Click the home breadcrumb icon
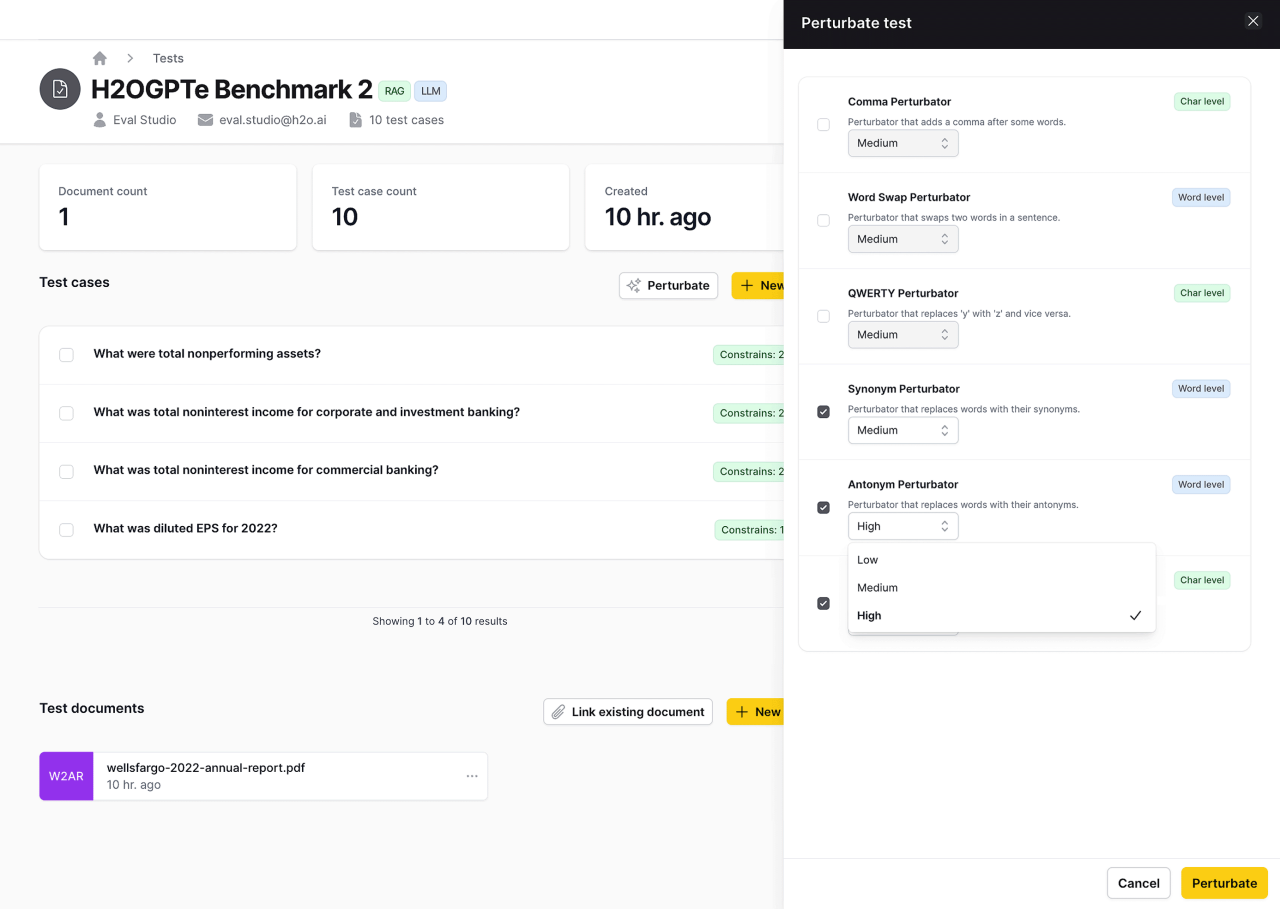 [100, 58]
